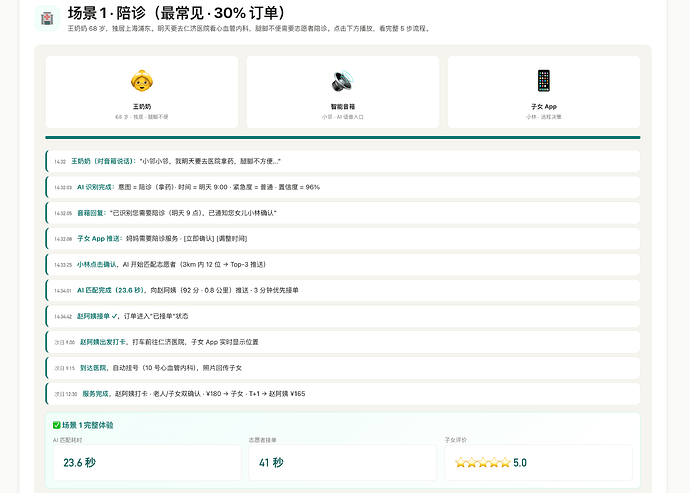
Task: Click the 41 秒 志愿者接单 stat card
Action: pyautogui.click(x=342, y=463)
